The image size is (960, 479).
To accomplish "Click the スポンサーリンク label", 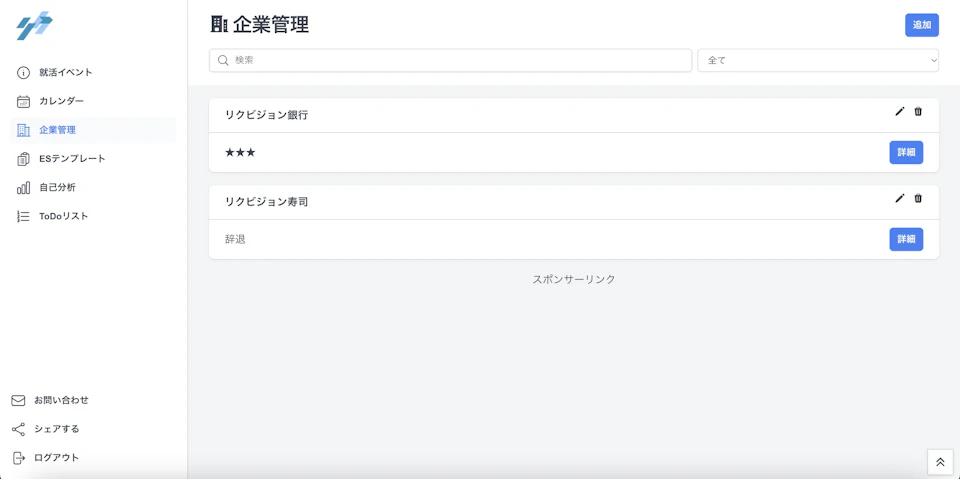I will click(x=574, y=279).
